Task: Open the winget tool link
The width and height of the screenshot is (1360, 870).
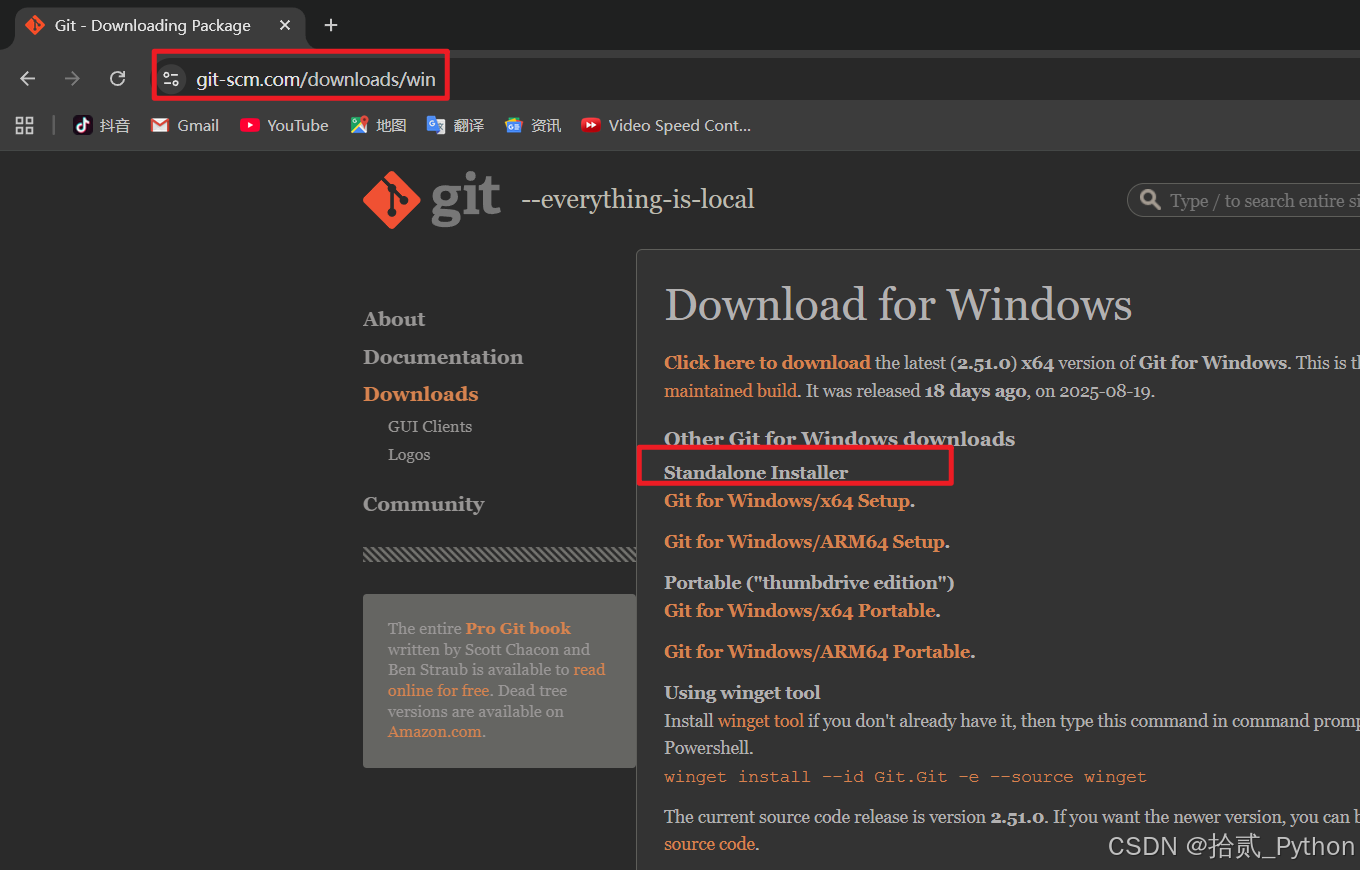Action: (761, 721)
